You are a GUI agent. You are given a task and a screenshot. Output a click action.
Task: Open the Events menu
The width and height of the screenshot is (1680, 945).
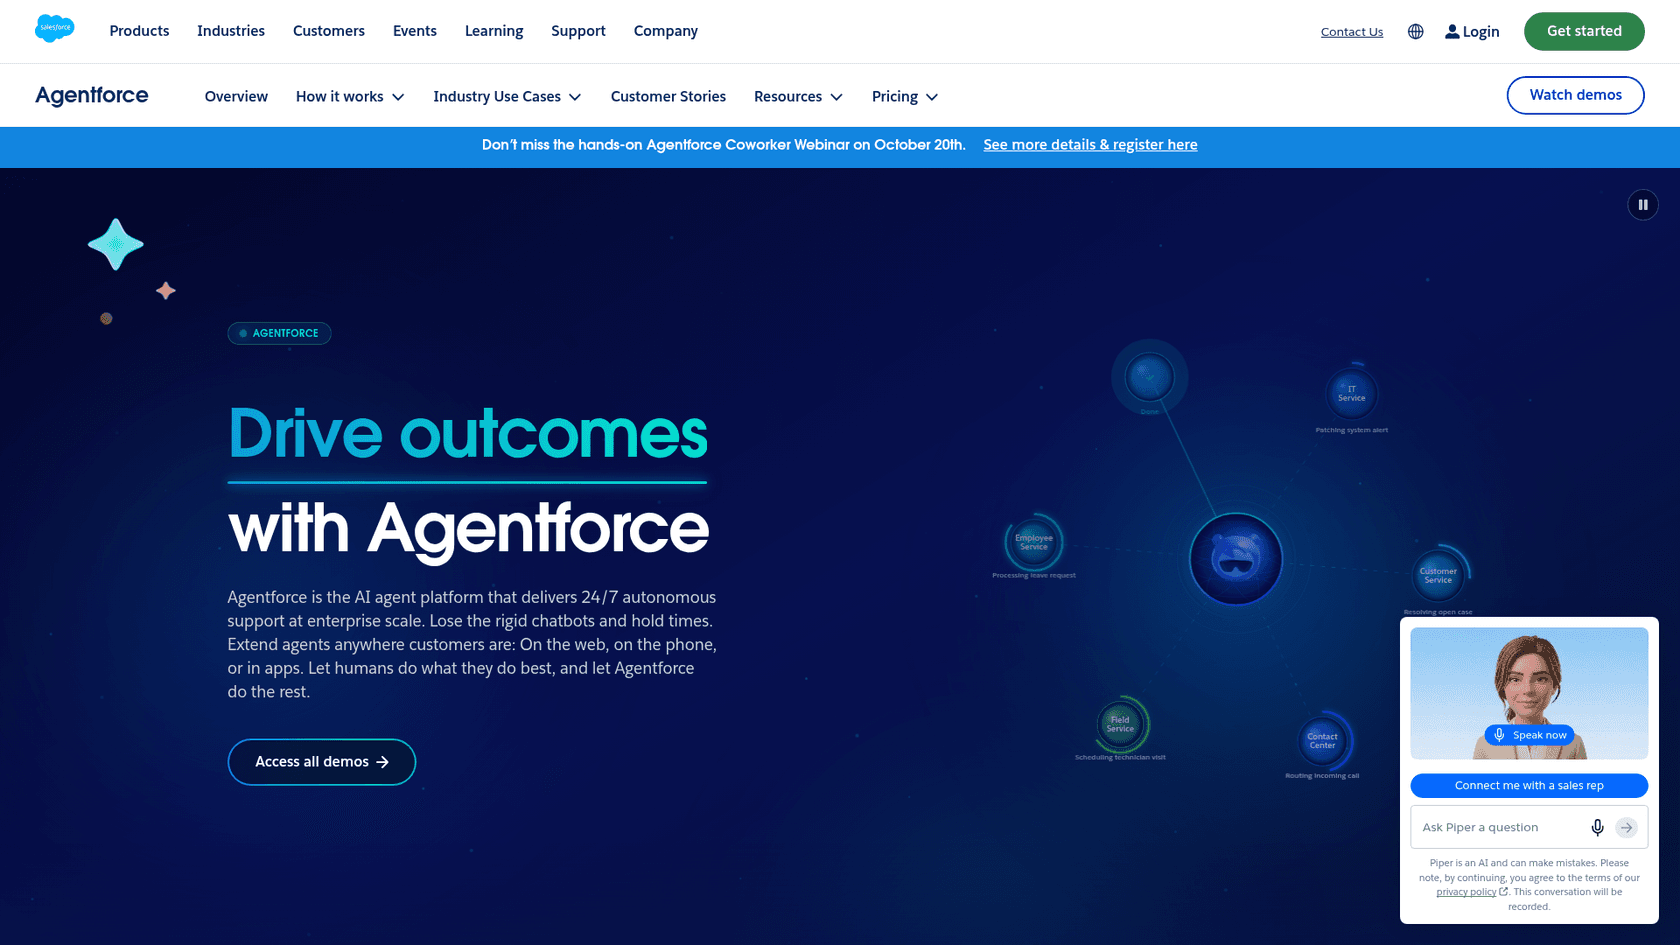415,31
